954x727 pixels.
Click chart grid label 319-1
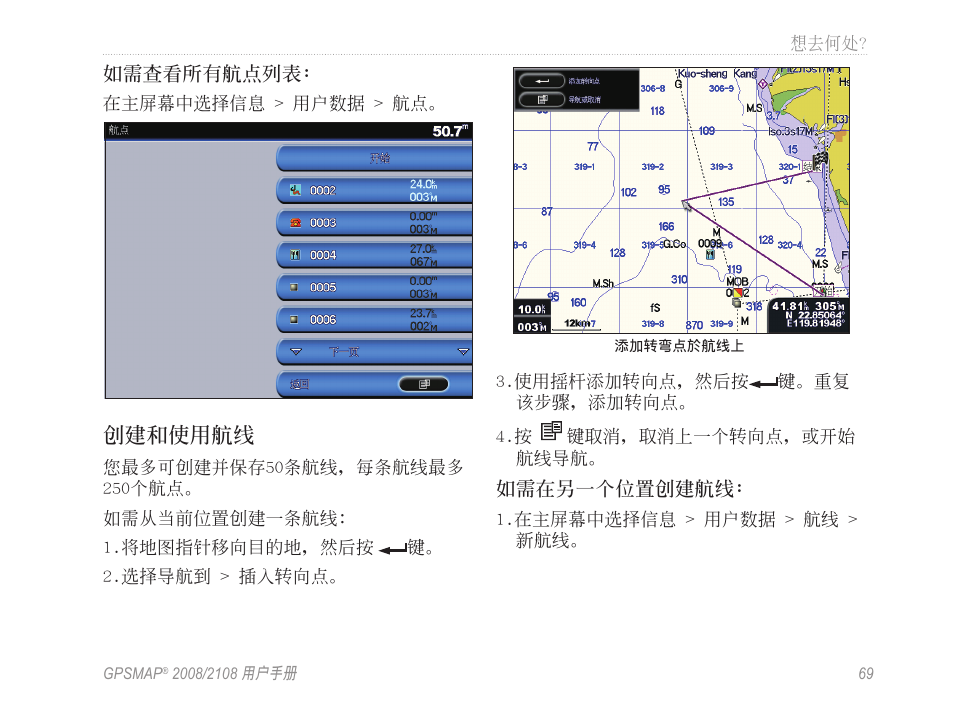[x=584, y=167]
